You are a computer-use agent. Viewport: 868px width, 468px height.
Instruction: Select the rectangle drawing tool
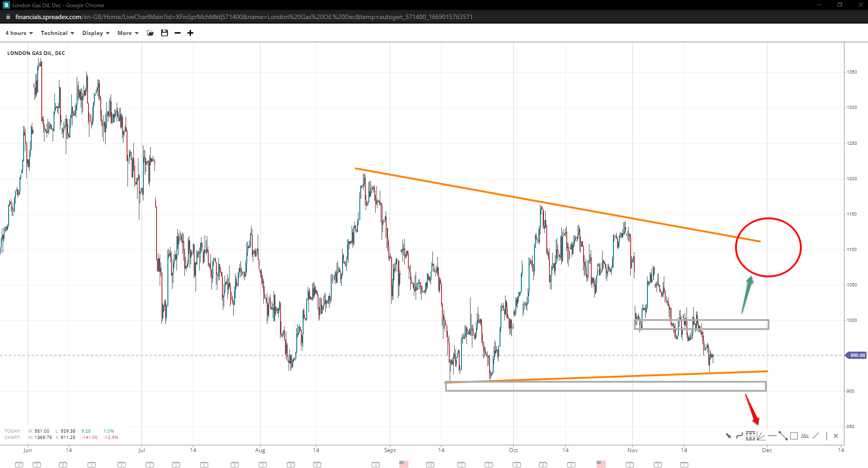[x=794, y=436]
